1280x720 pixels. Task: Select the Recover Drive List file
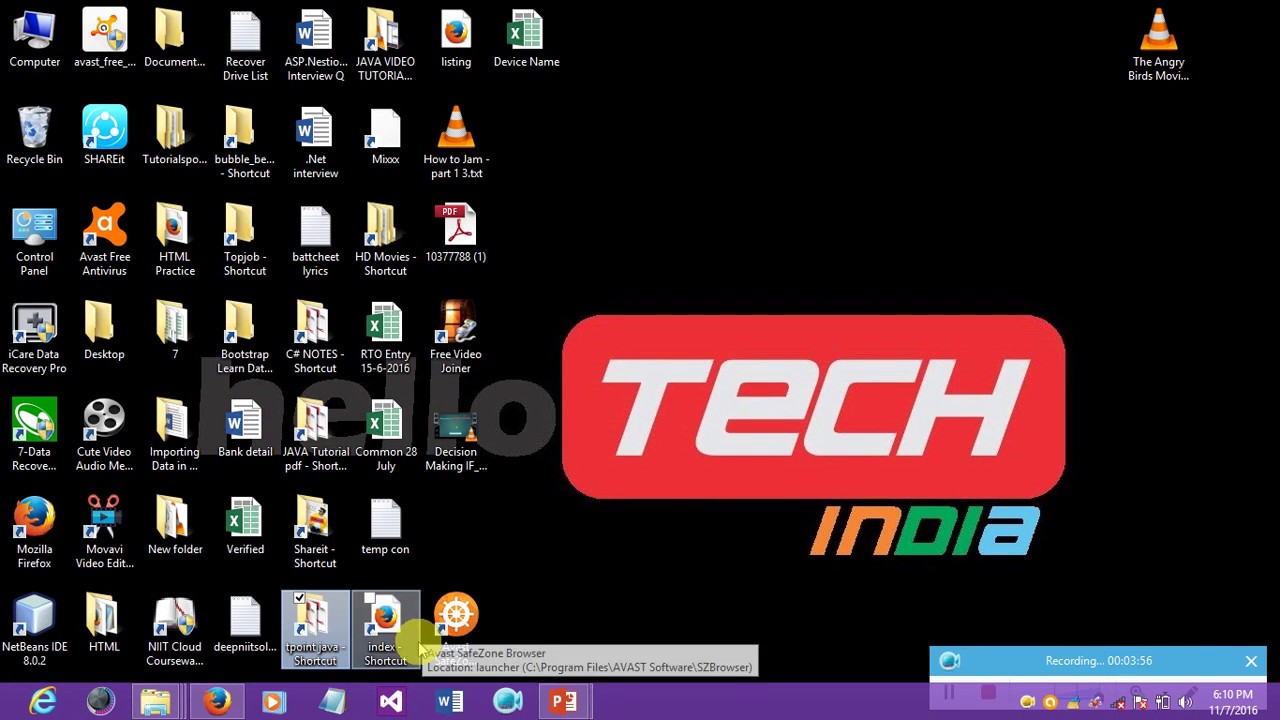pos(245,46)
